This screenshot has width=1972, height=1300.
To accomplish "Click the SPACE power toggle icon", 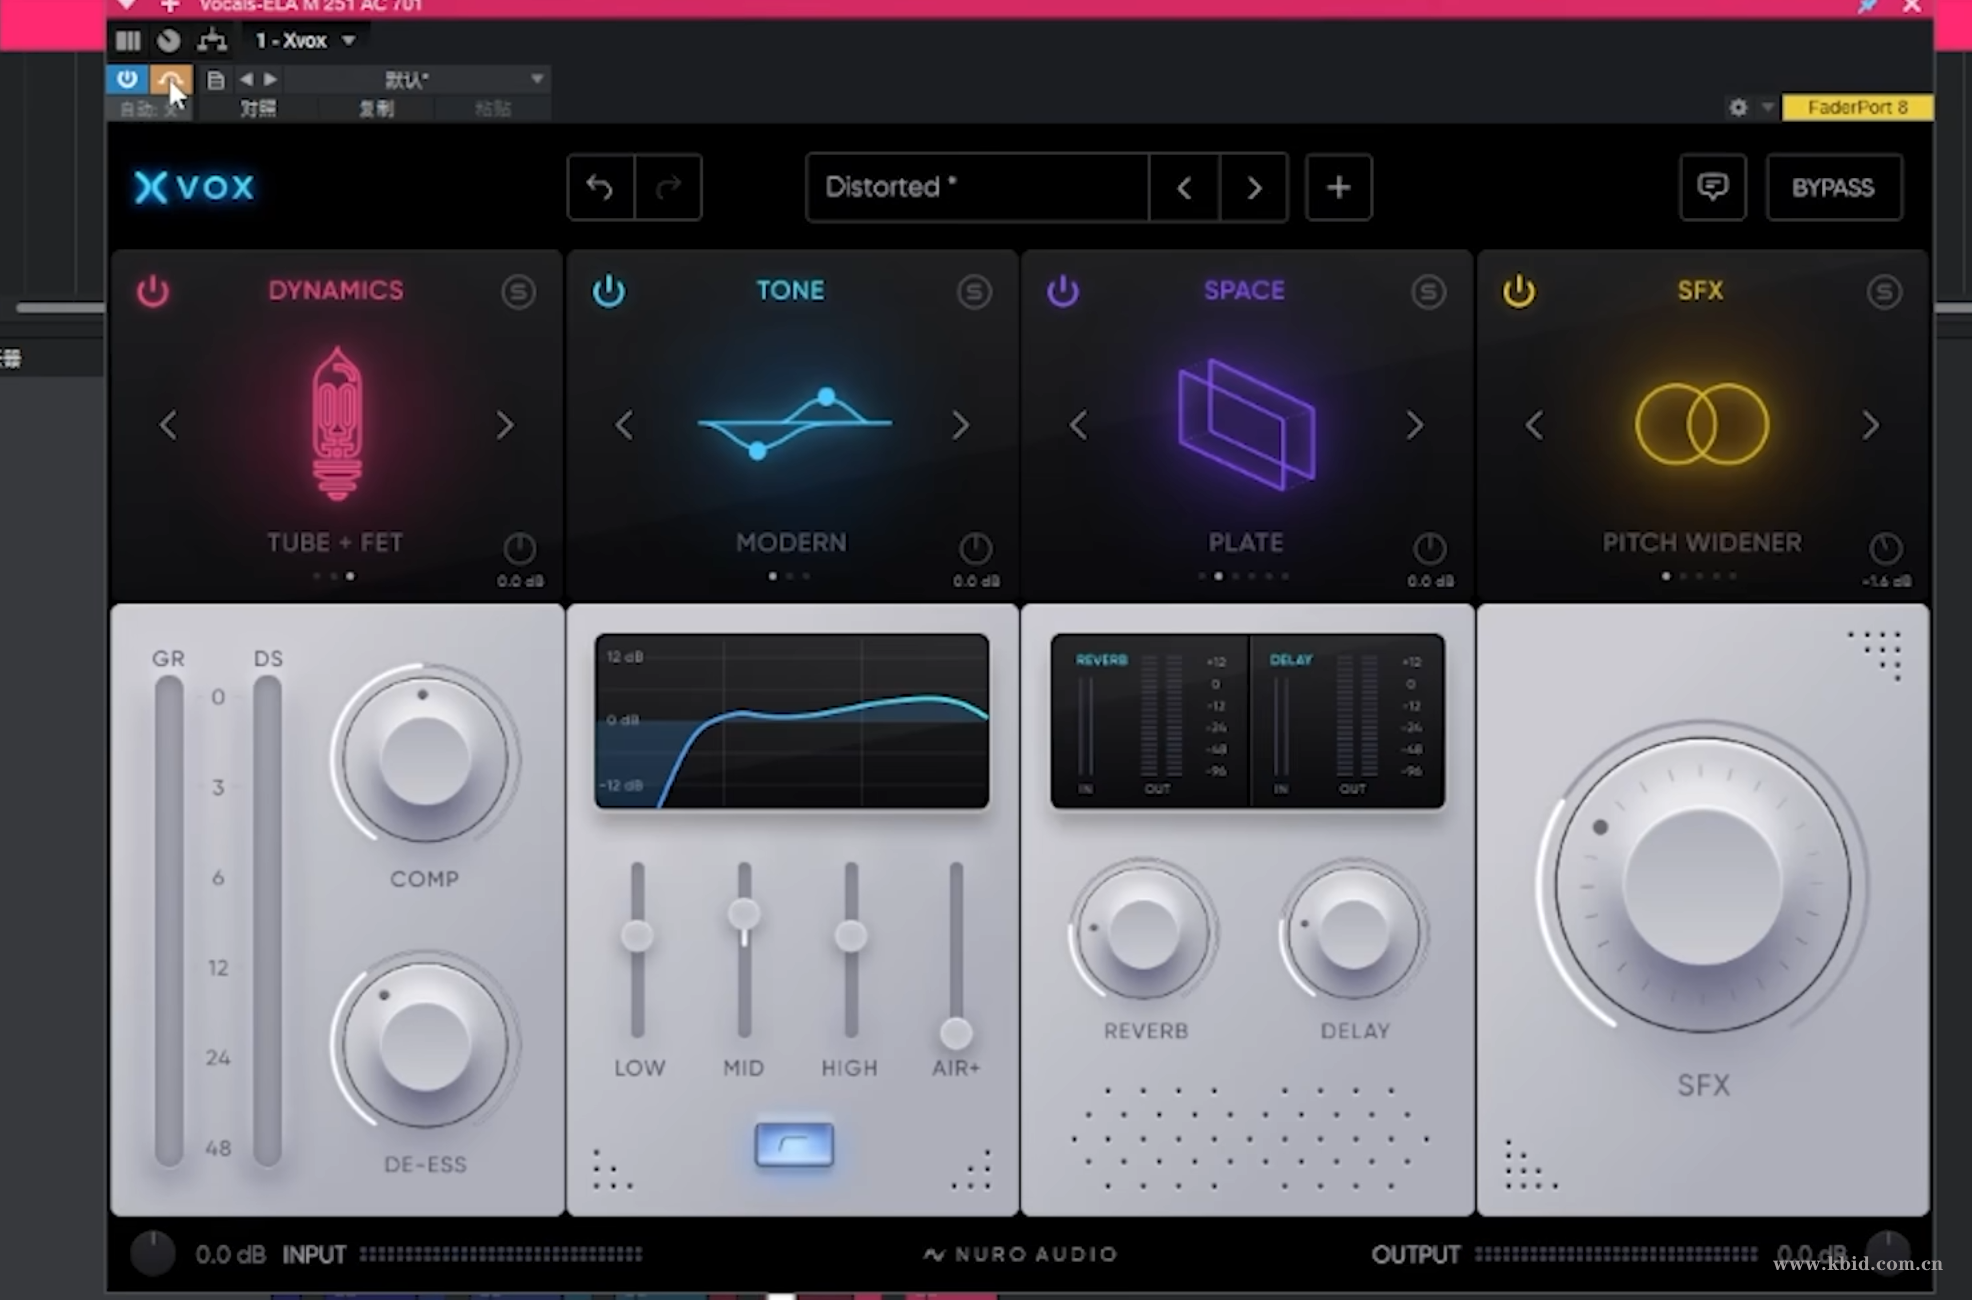I will [x=1065, y=290].
